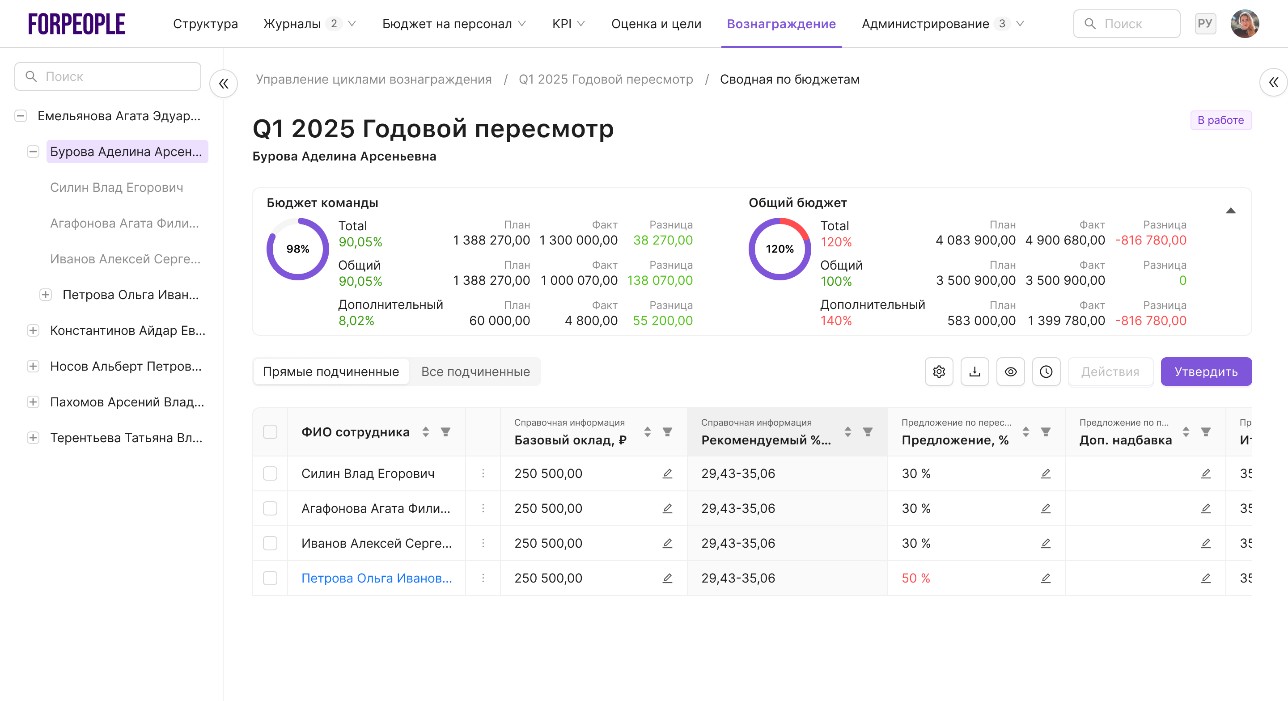Collapse Бурова Аделина in the sidebar tree
This screenshot has width=1288, height=701.
(33, 151)
